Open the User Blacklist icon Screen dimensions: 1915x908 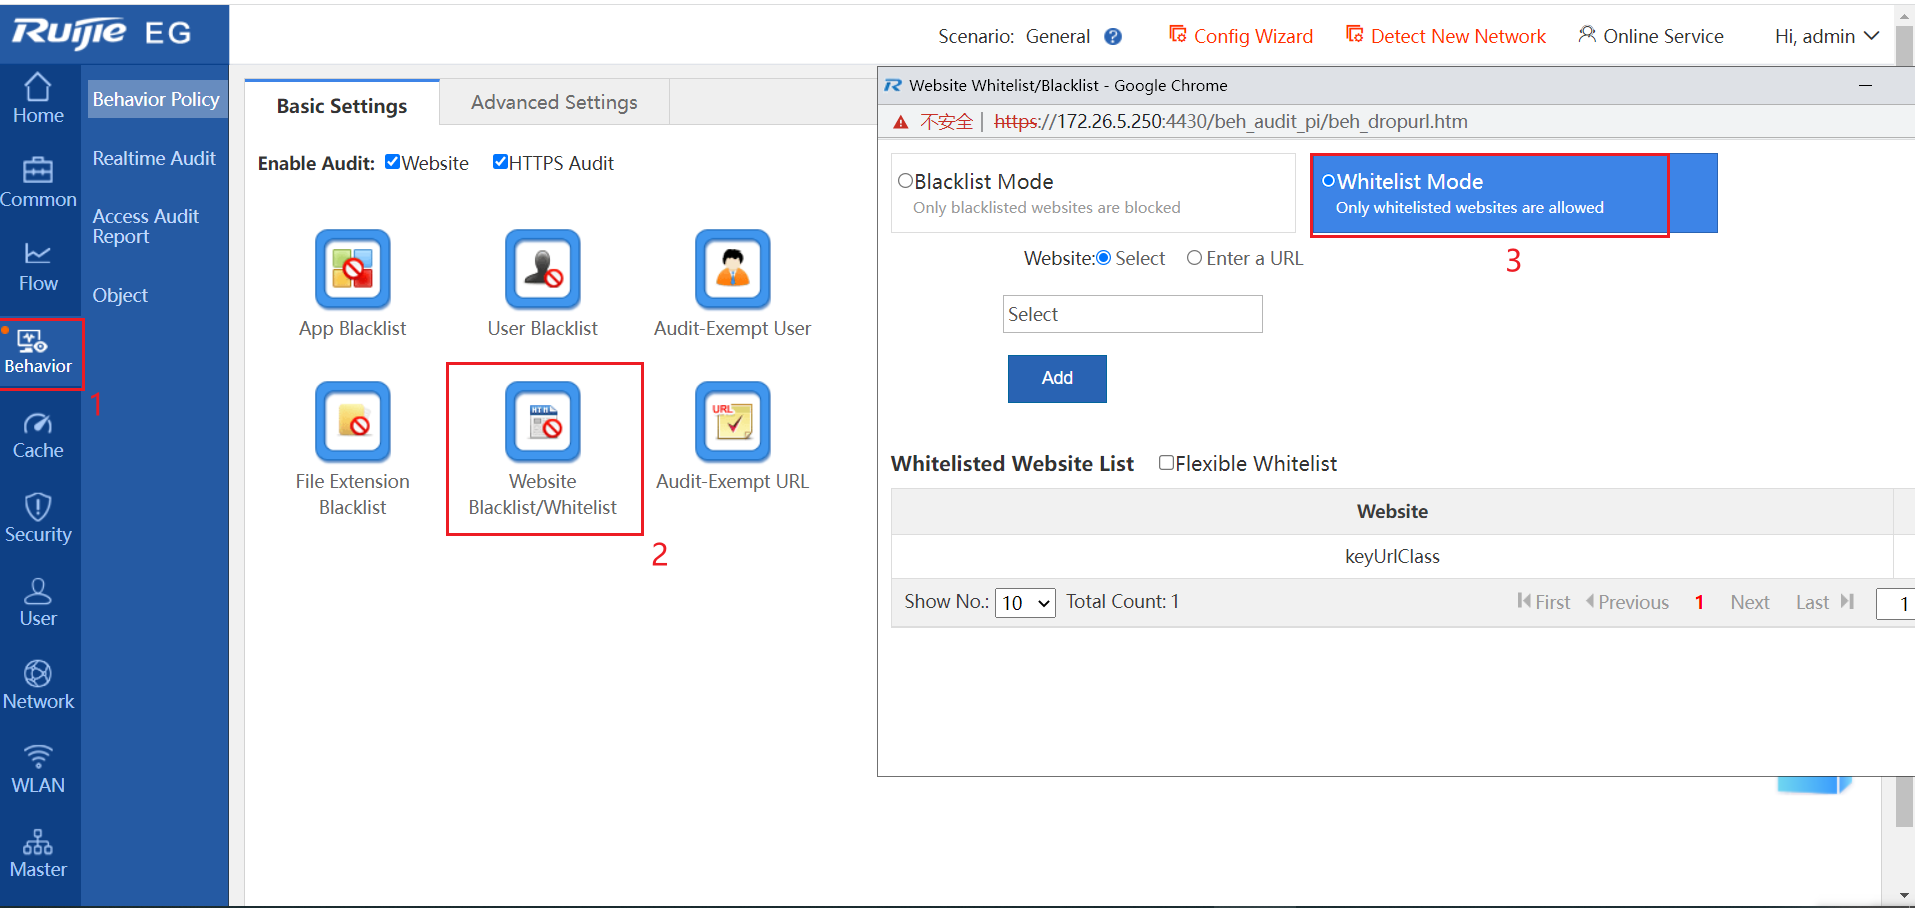542,270
